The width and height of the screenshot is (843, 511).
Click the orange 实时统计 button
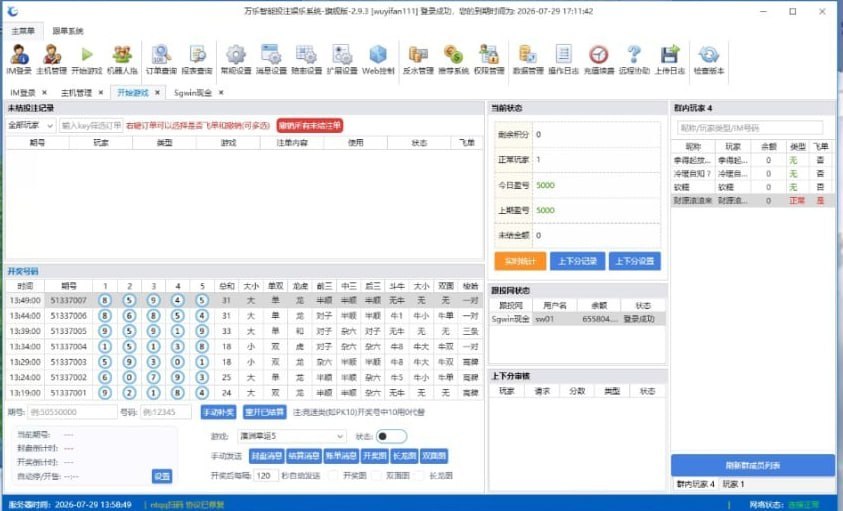(x=520, y=261)
